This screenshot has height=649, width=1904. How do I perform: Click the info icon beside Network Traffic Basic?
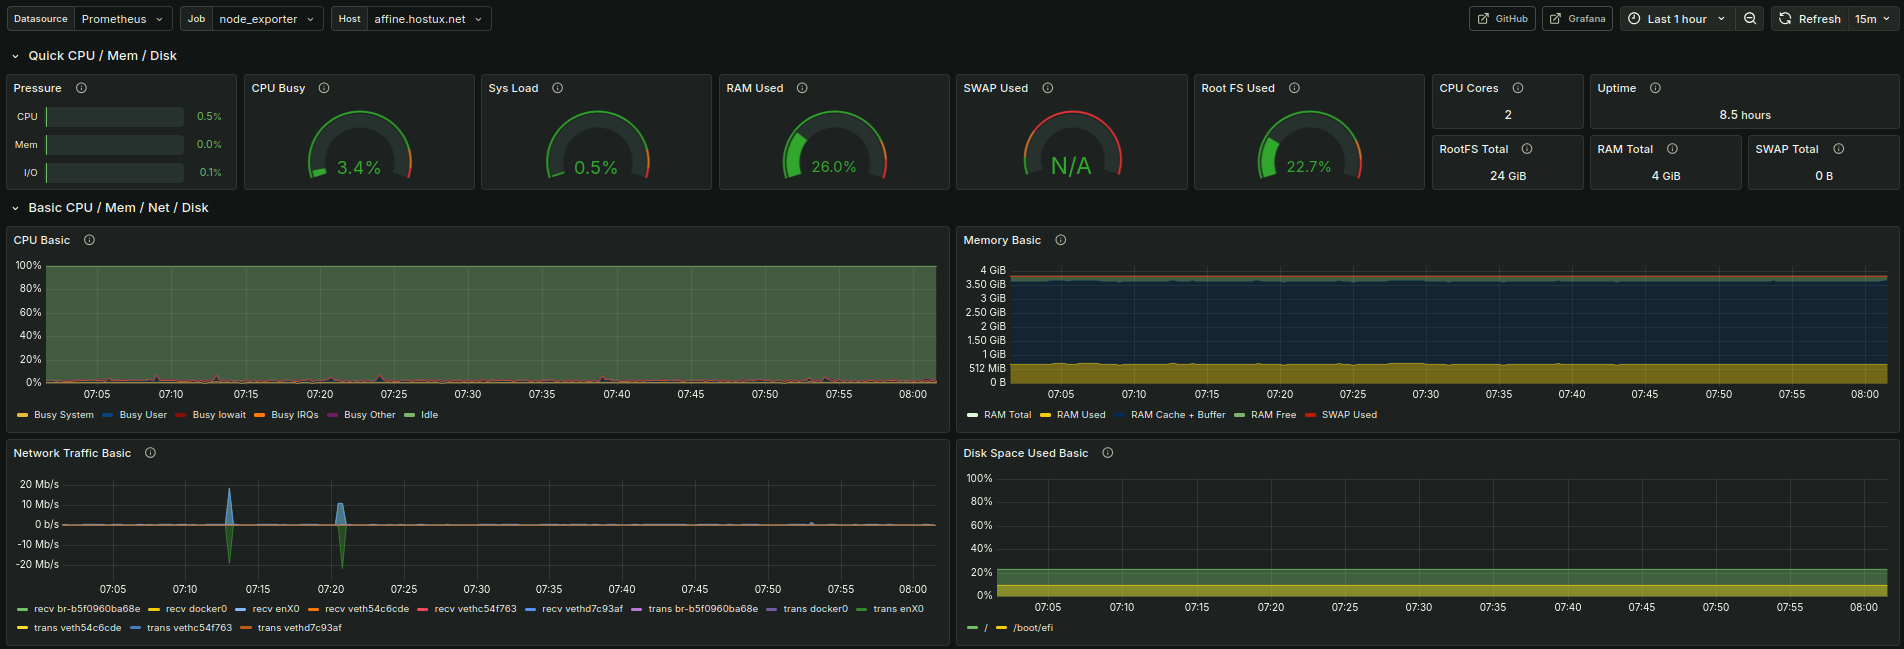[150, 453]
